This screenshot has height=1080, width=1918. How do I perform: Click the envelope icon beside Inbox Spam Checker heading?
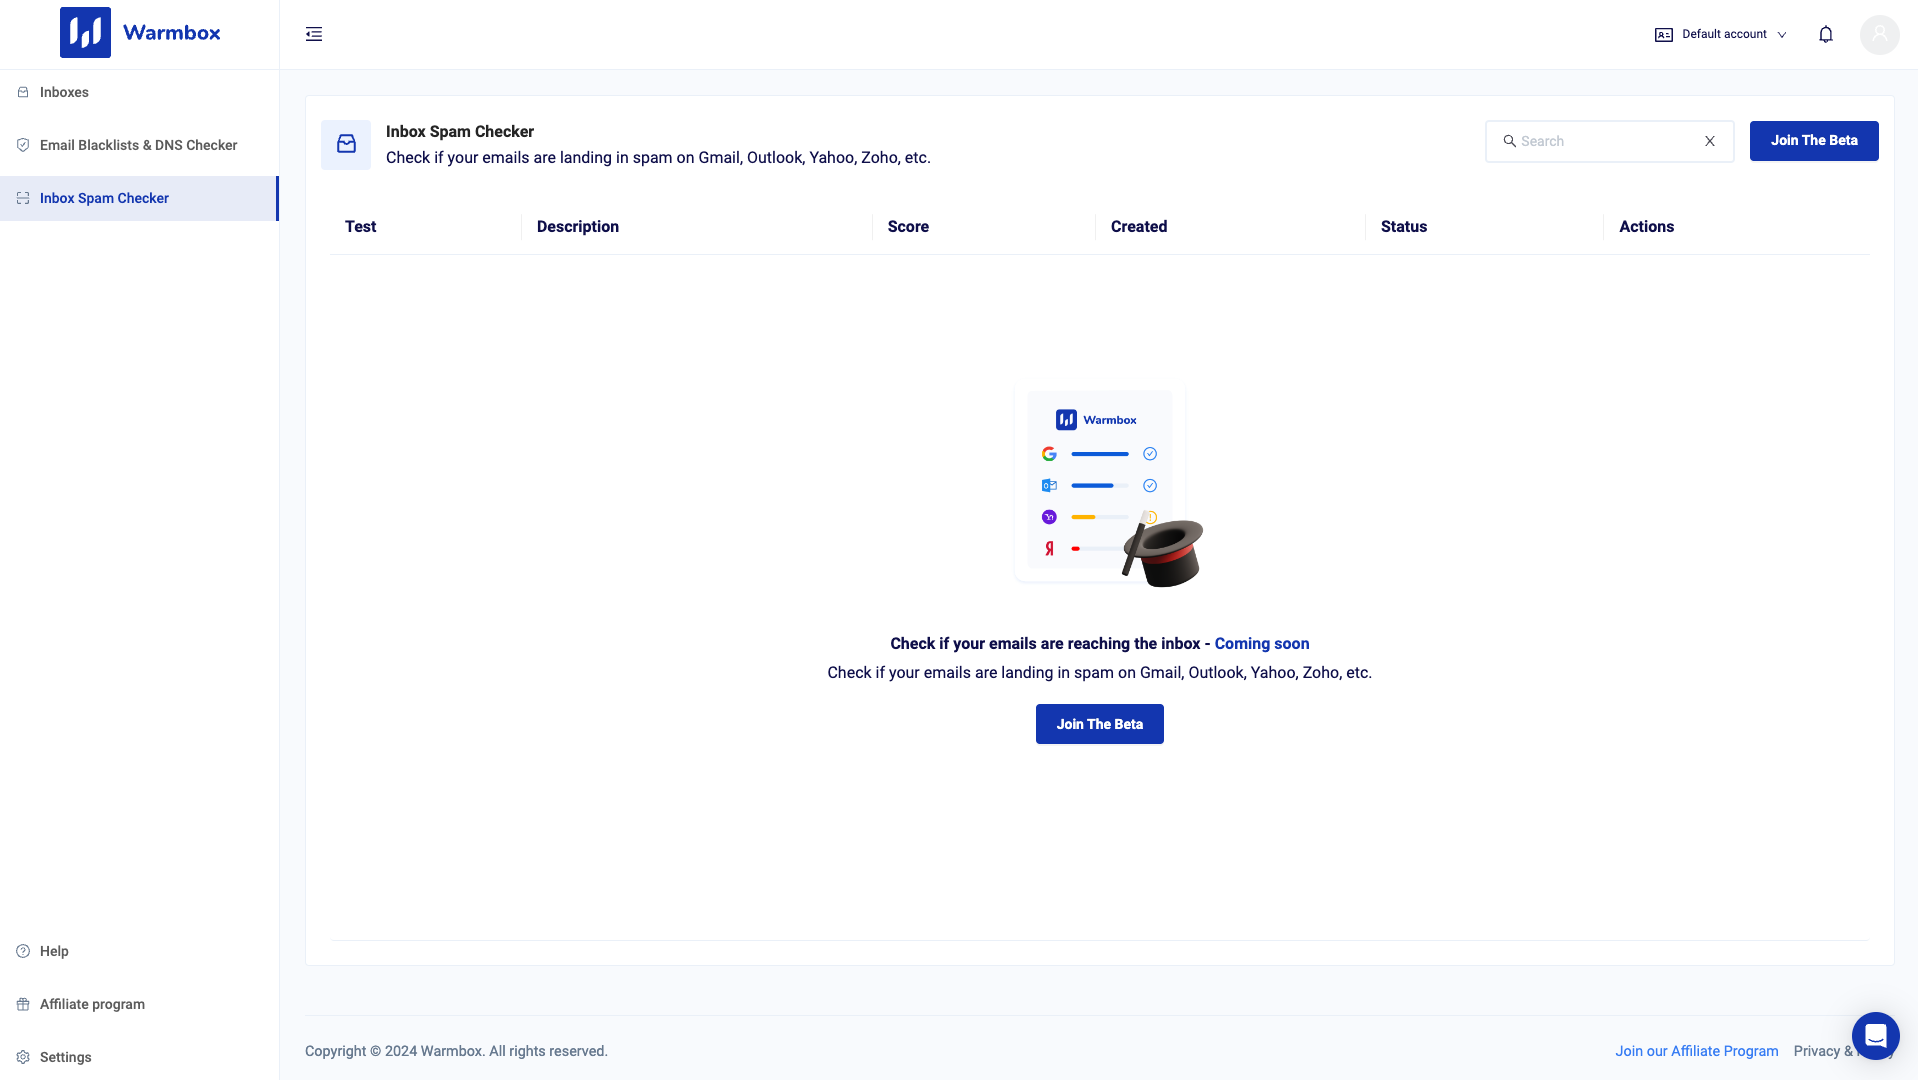[x=345, y=144]
